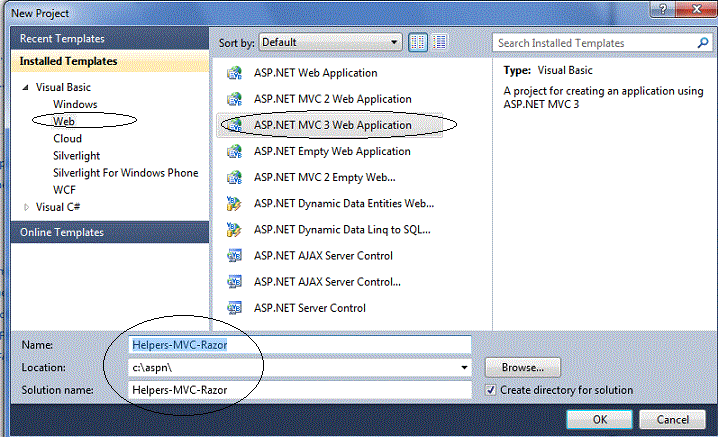Select ASP.NET Dynamic Data Linq to SQL... text

[342, 229]
